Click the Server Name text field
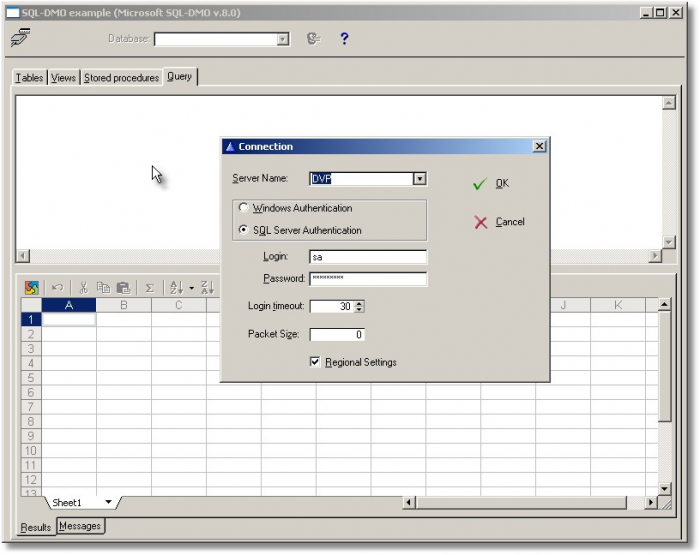 362,179
